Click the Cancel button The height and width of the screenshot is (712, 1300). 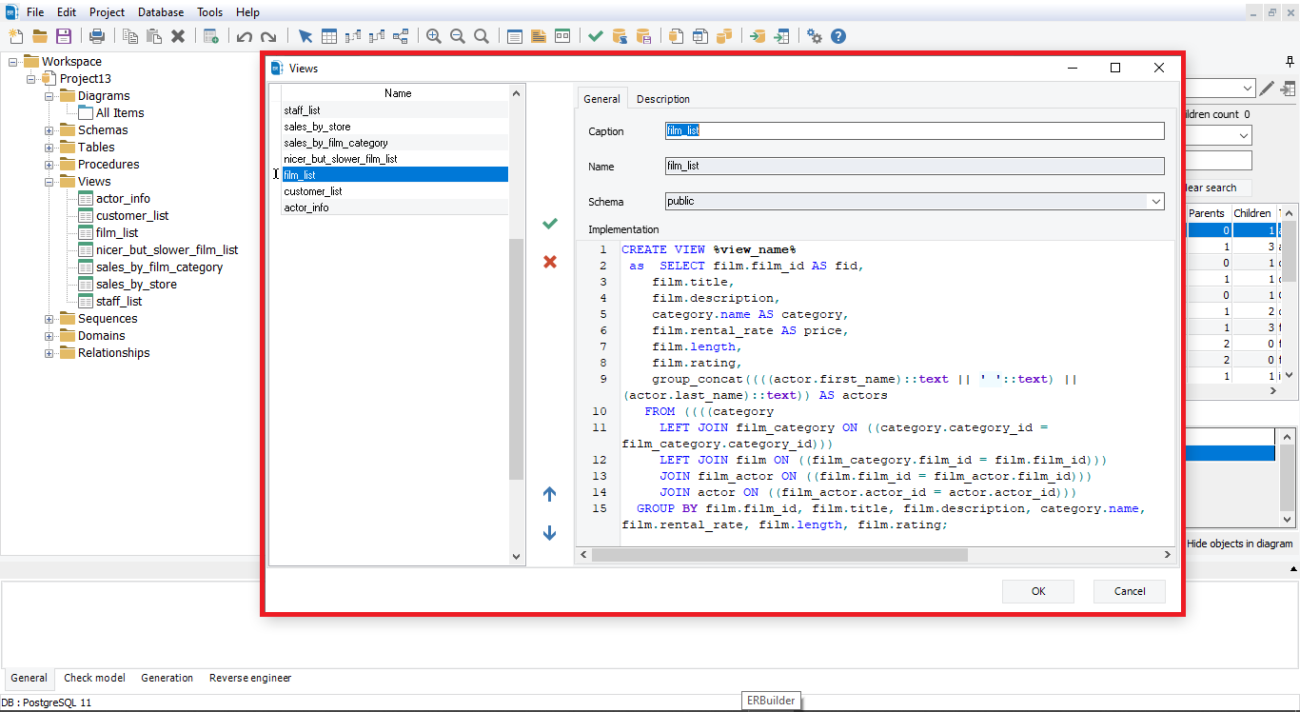1129,591
